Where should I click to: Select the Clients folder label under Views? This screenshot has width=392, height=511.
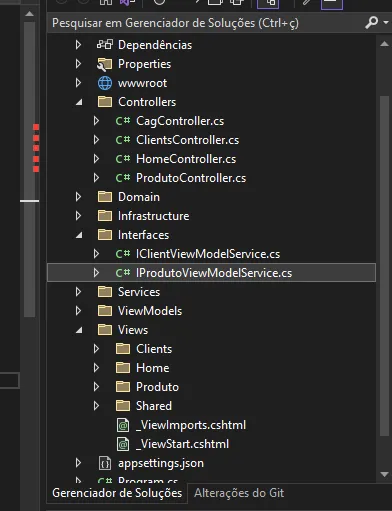click(x=154, y=349)
